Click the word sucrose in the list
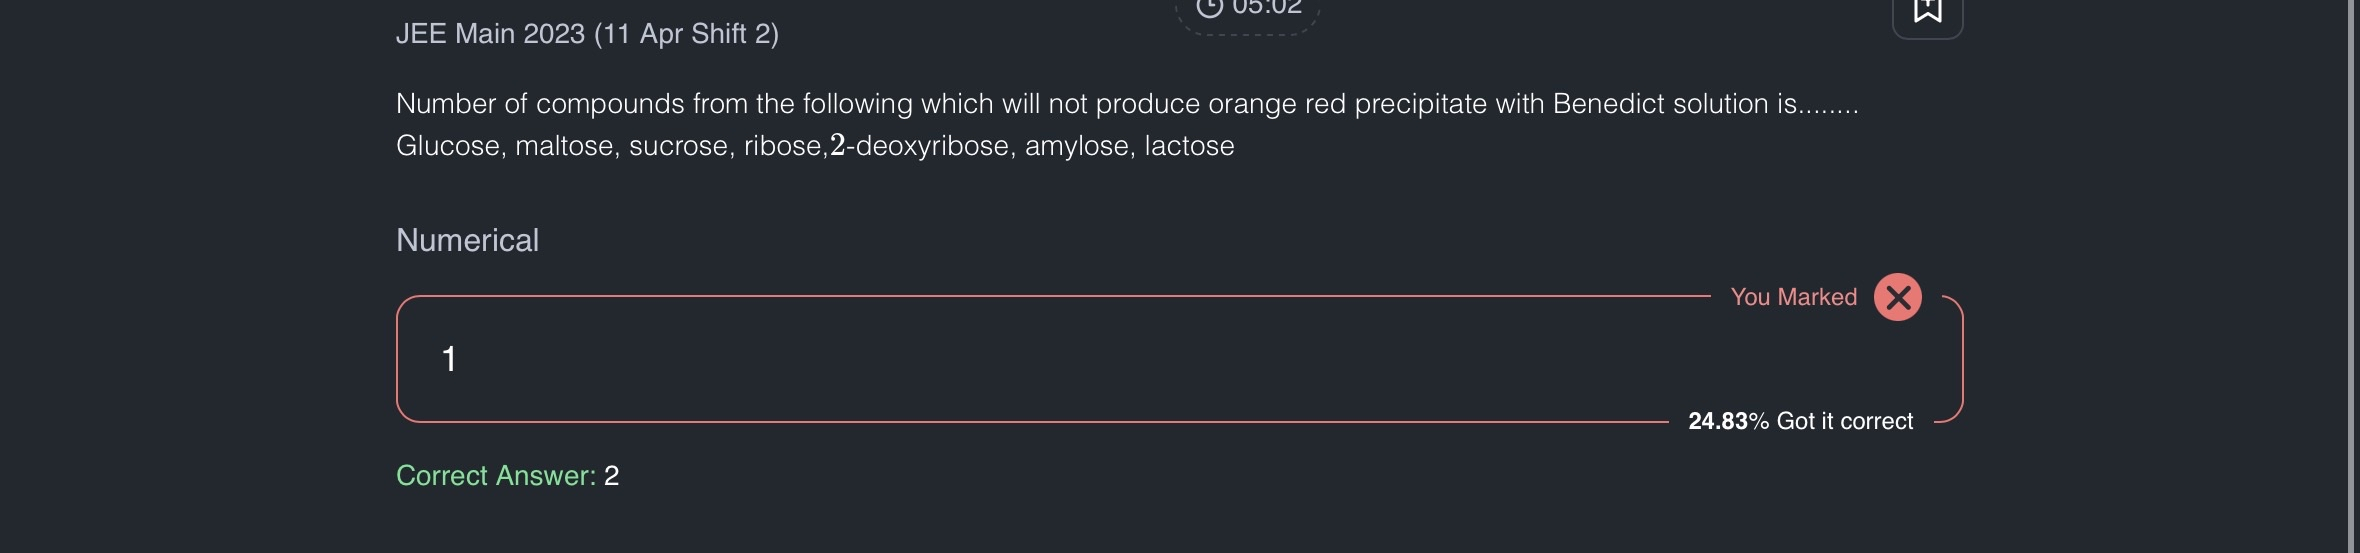 (678, 146)
